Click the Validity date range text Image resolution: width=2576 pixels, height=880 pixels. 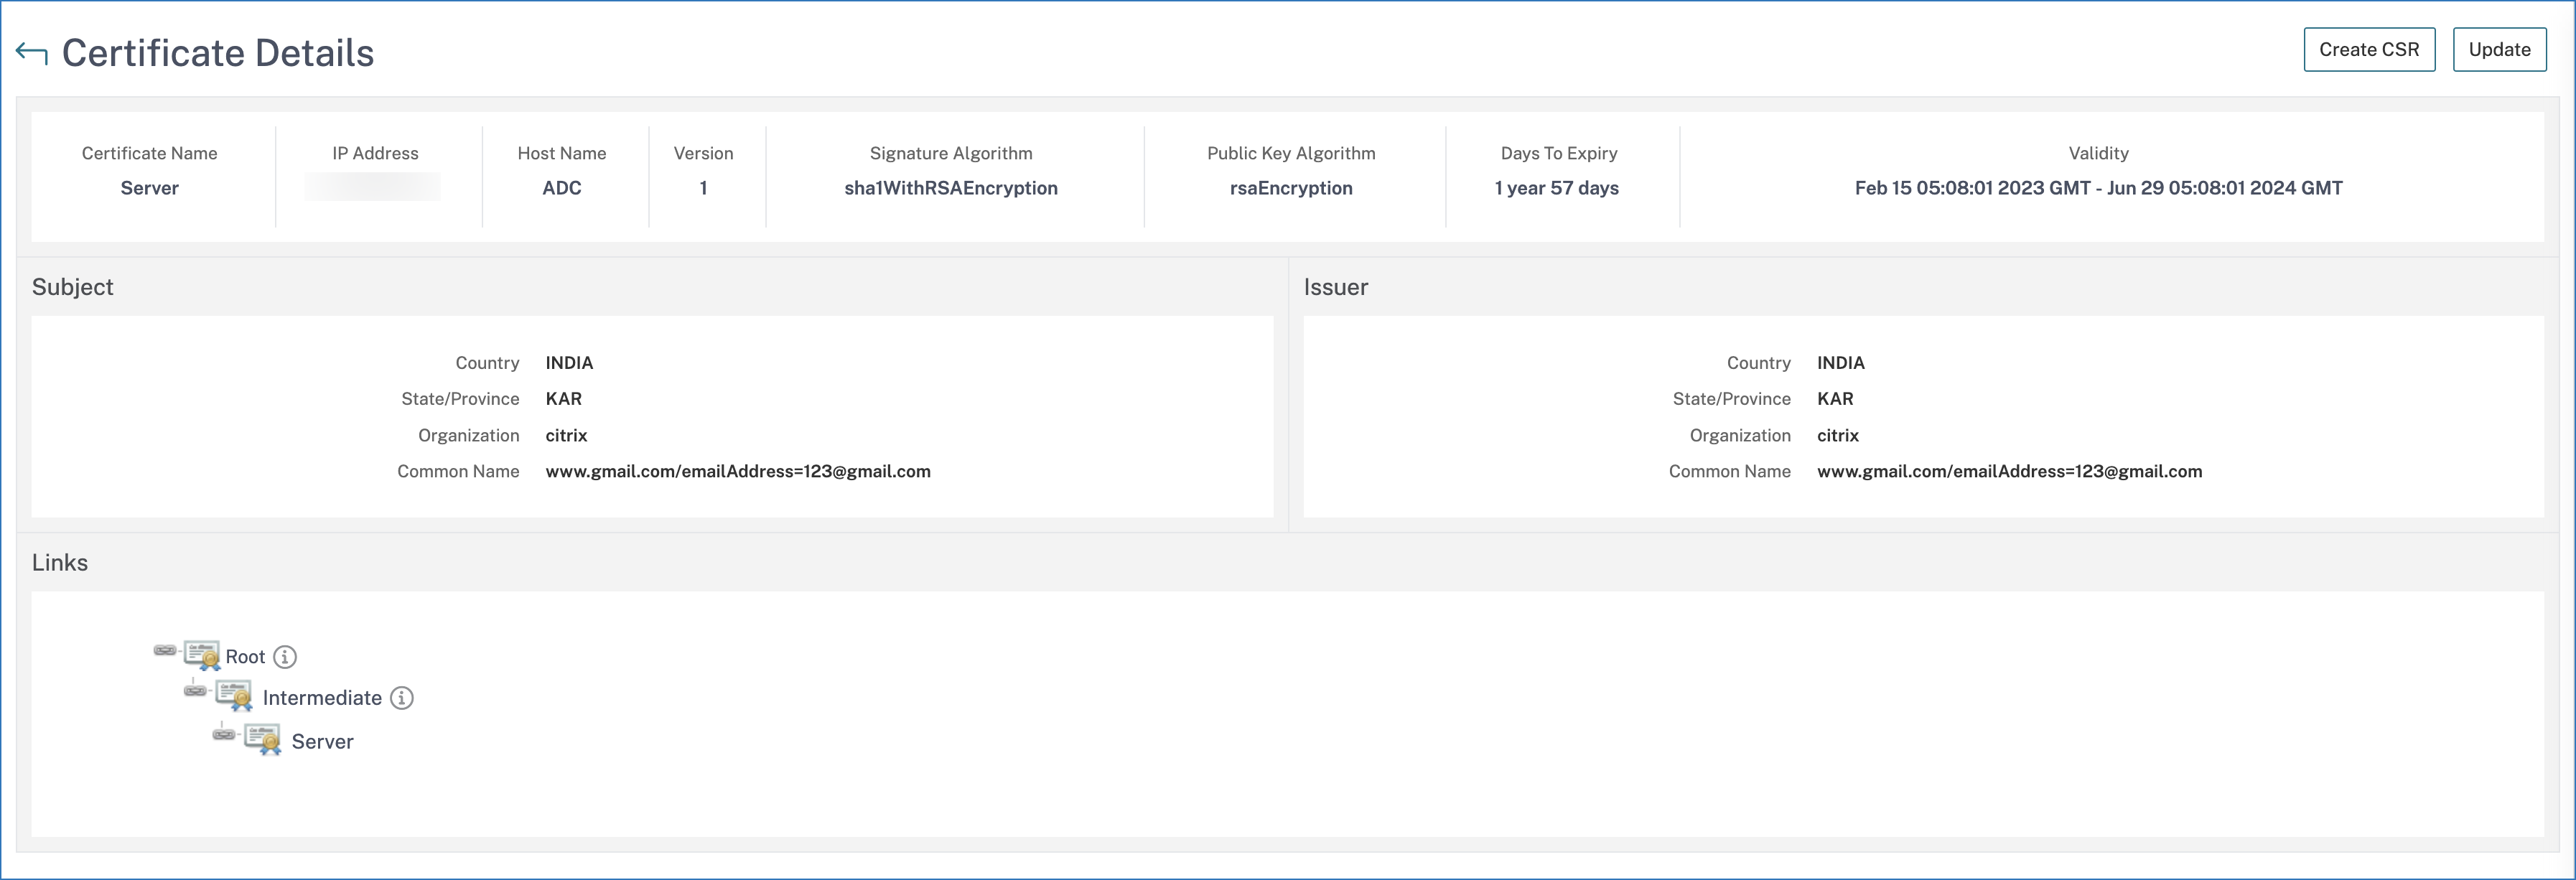tap(2098, 188)
